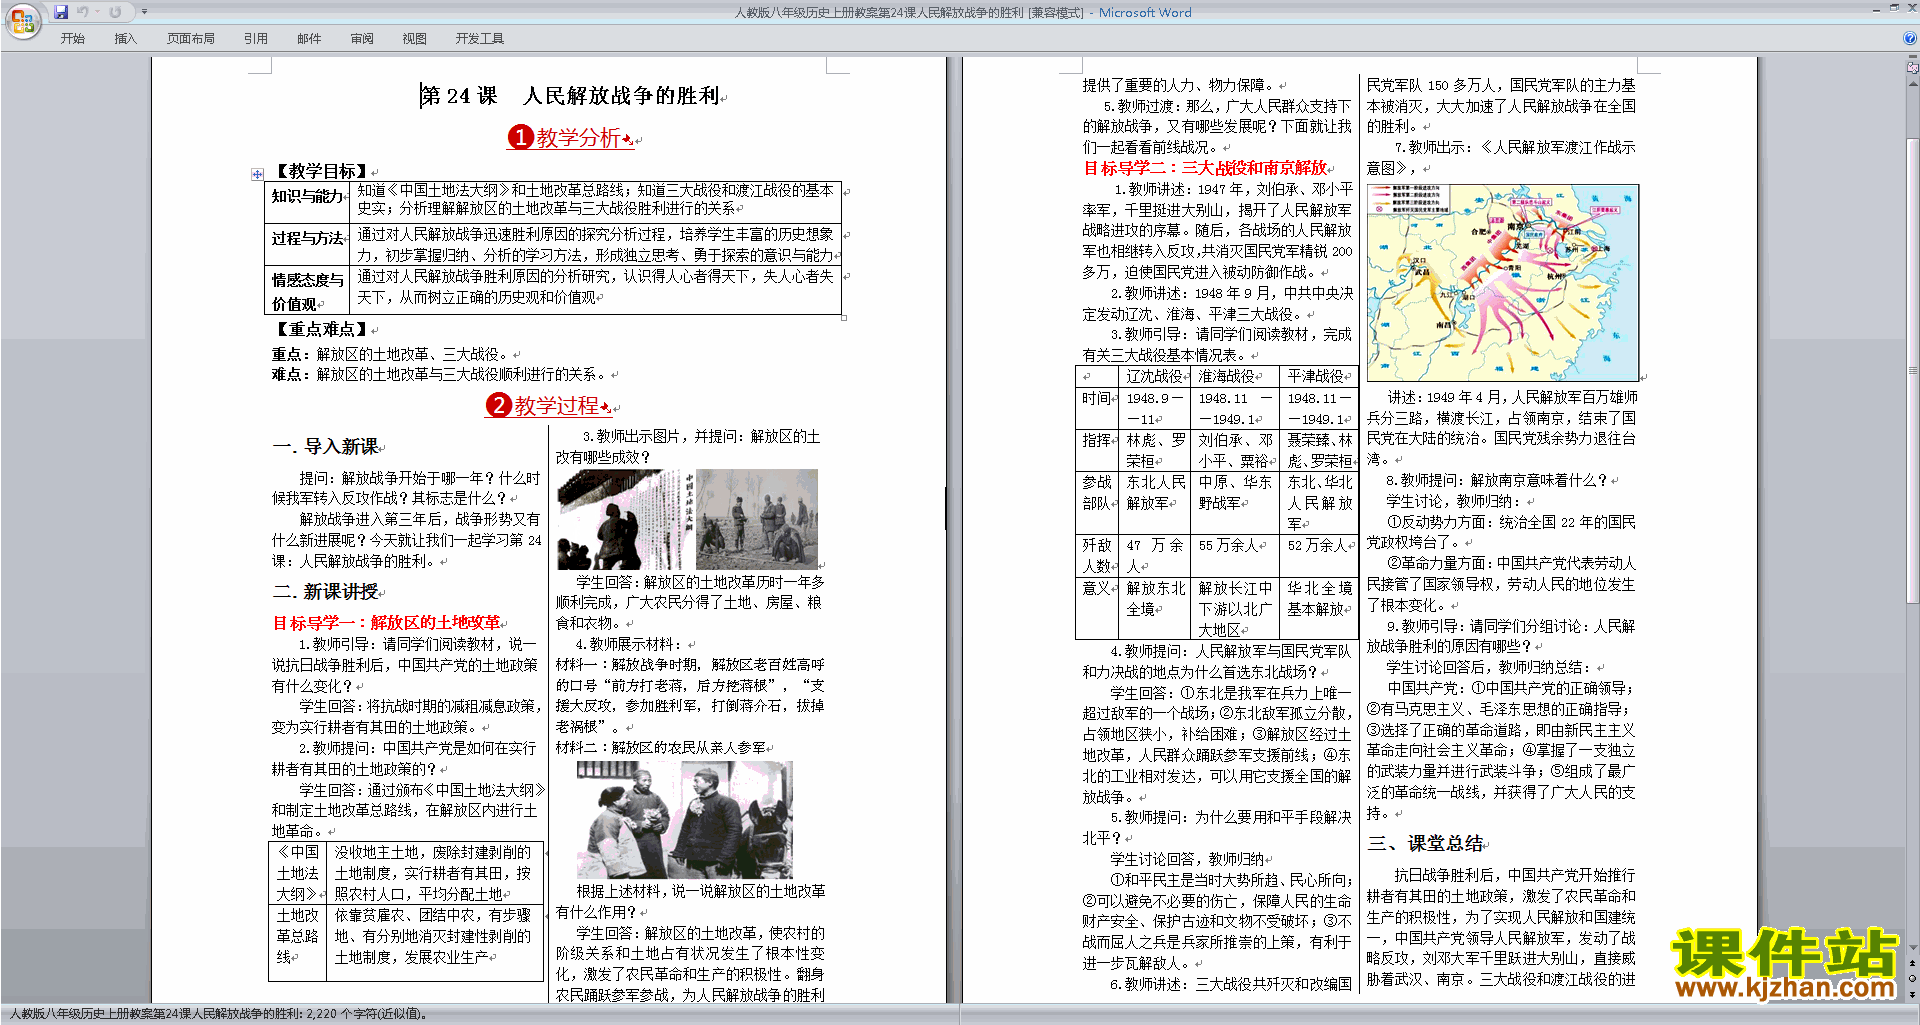Select the 渡江作战 colored map image
Image resolution: width=1920 pixels, height=1025 pixels.
click(x=1503, y=282)
